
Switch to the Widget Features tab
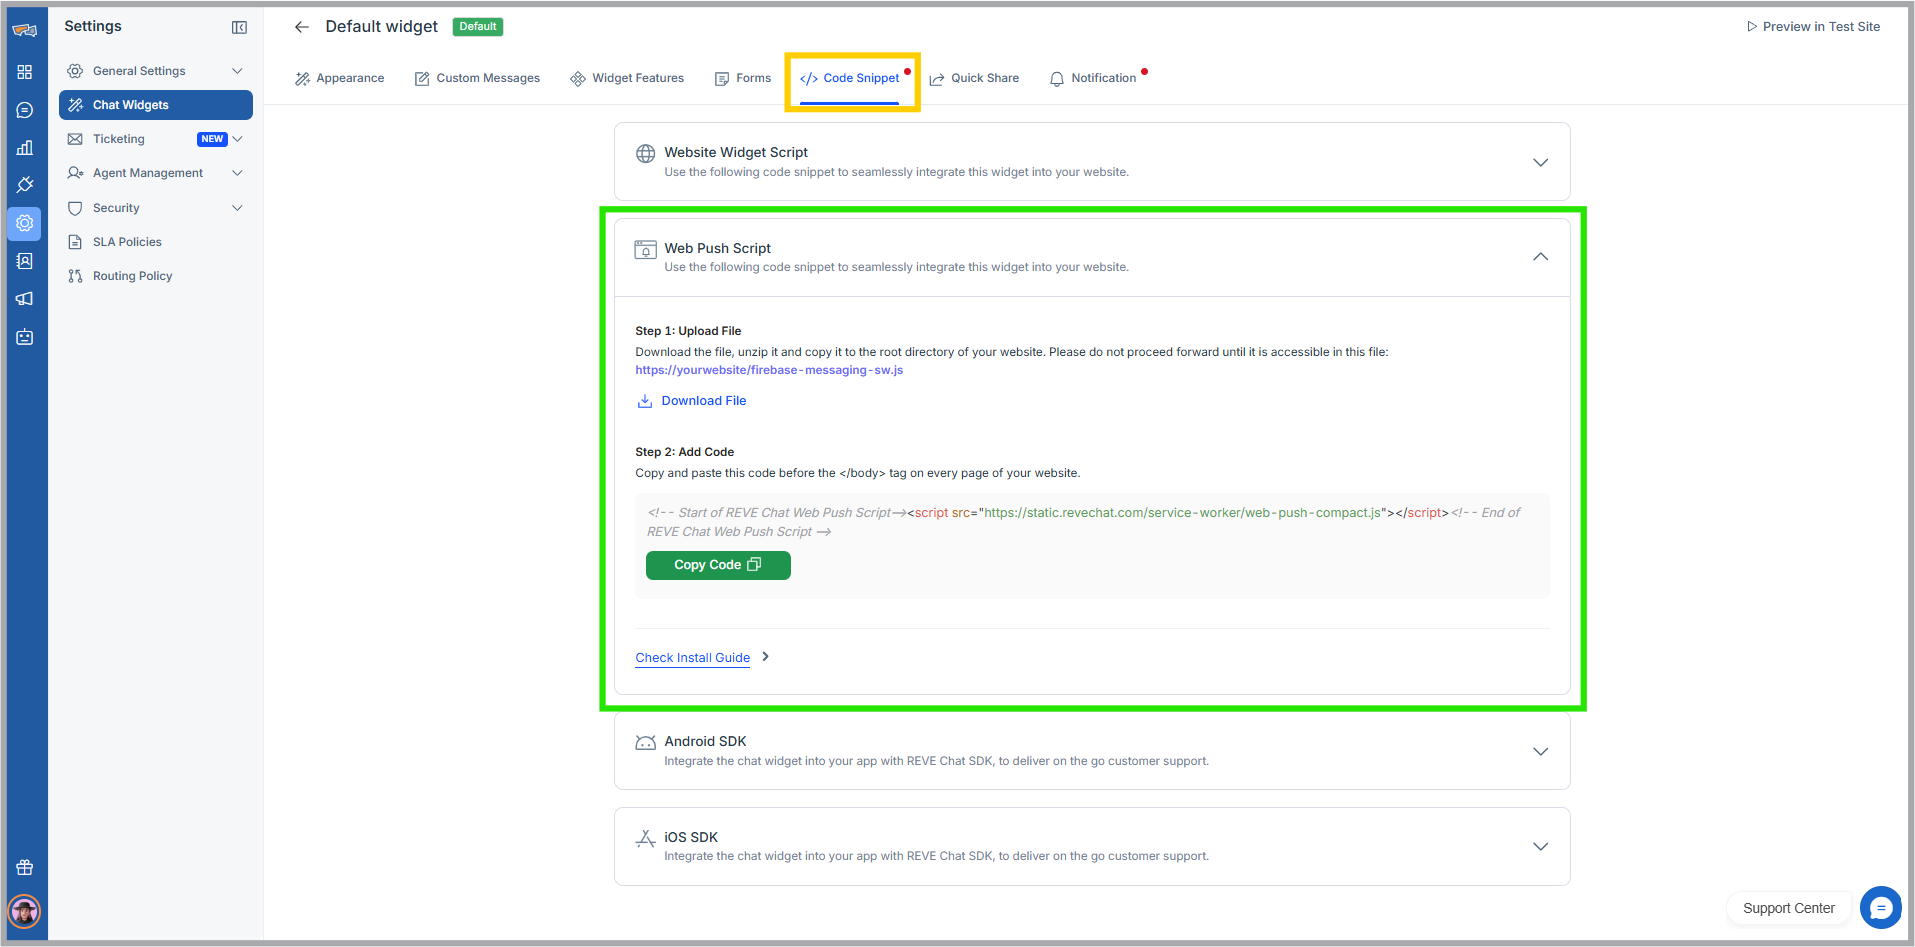(x=627, y=78)
